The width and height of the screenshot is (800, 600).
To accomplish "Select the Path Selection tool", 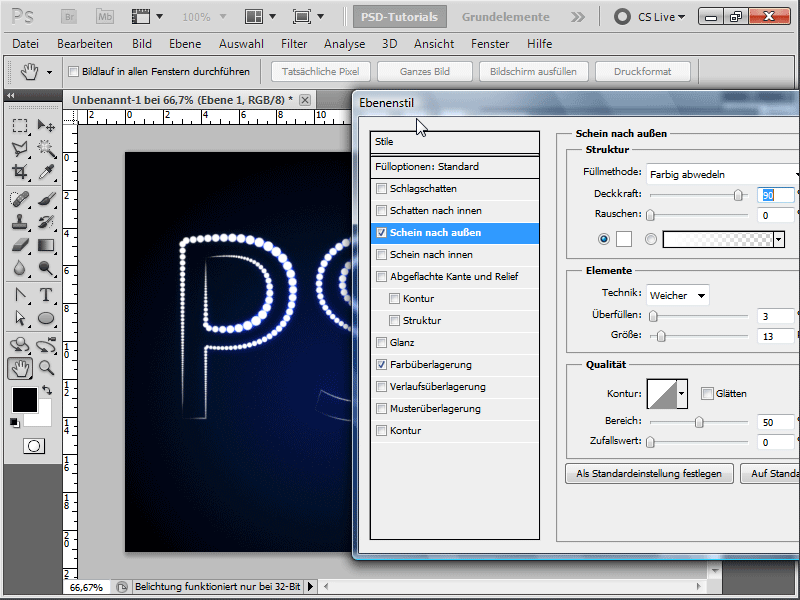I will (x=20, y=318).
